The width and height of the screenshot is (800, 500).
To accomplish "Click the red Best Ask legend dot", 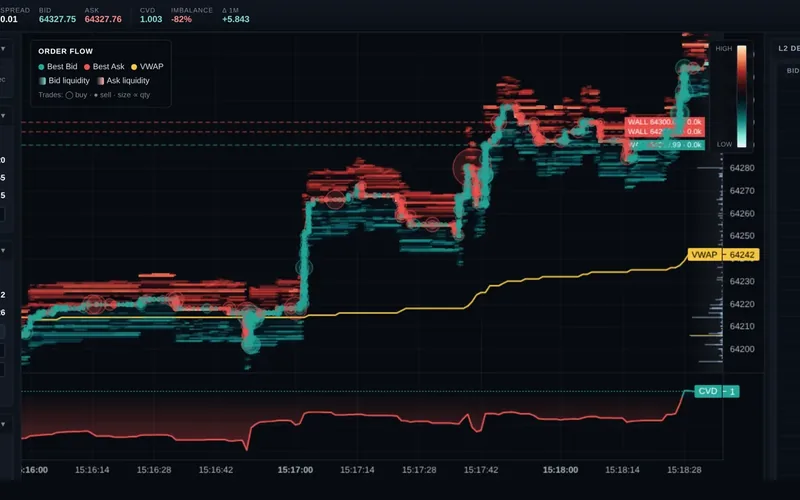I will pos(87,67).
